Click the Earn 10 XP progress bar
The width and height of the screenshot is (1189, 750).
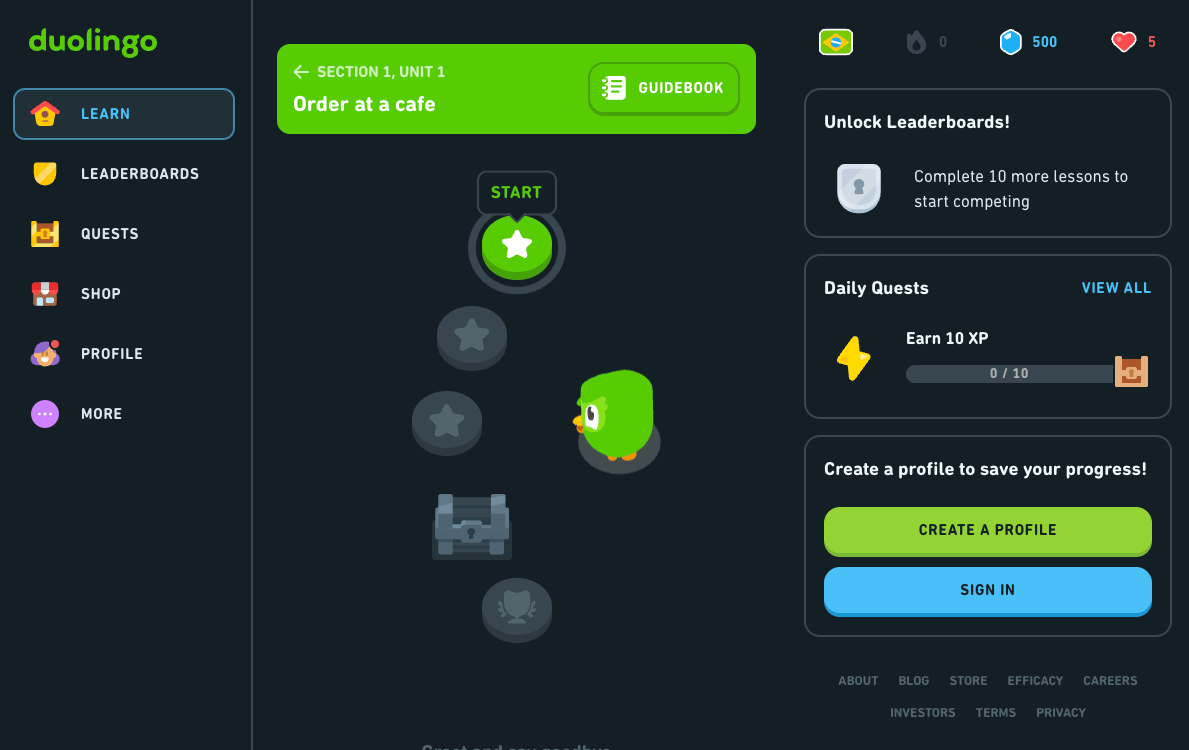pyautogui.click(x=1009, y=373)
